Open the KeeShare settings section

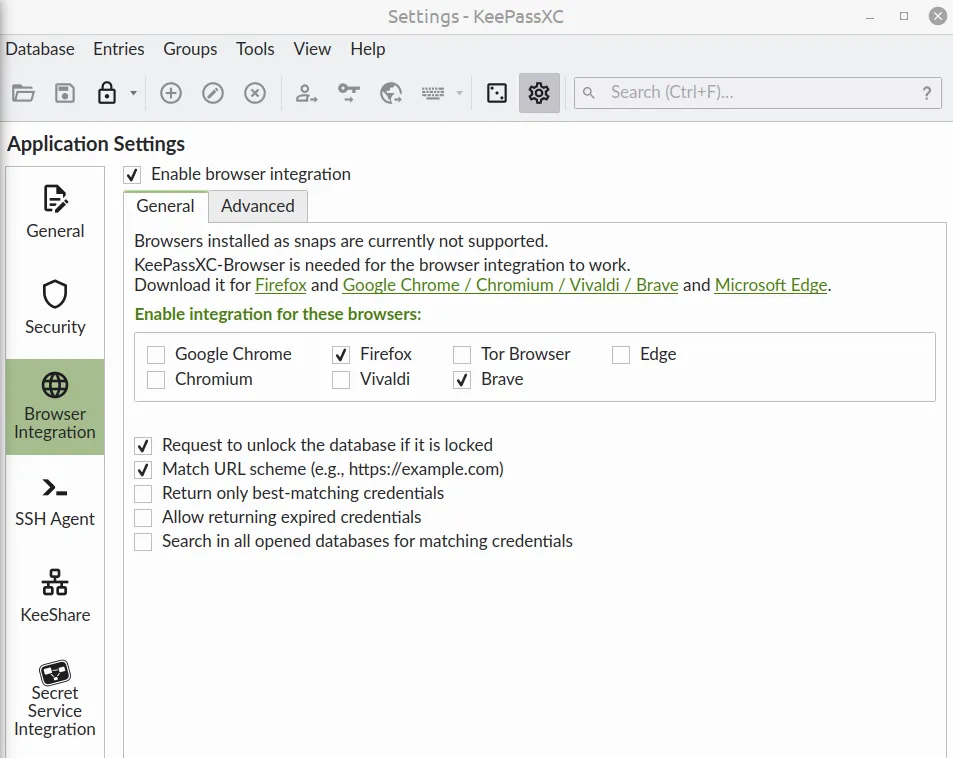54,596
